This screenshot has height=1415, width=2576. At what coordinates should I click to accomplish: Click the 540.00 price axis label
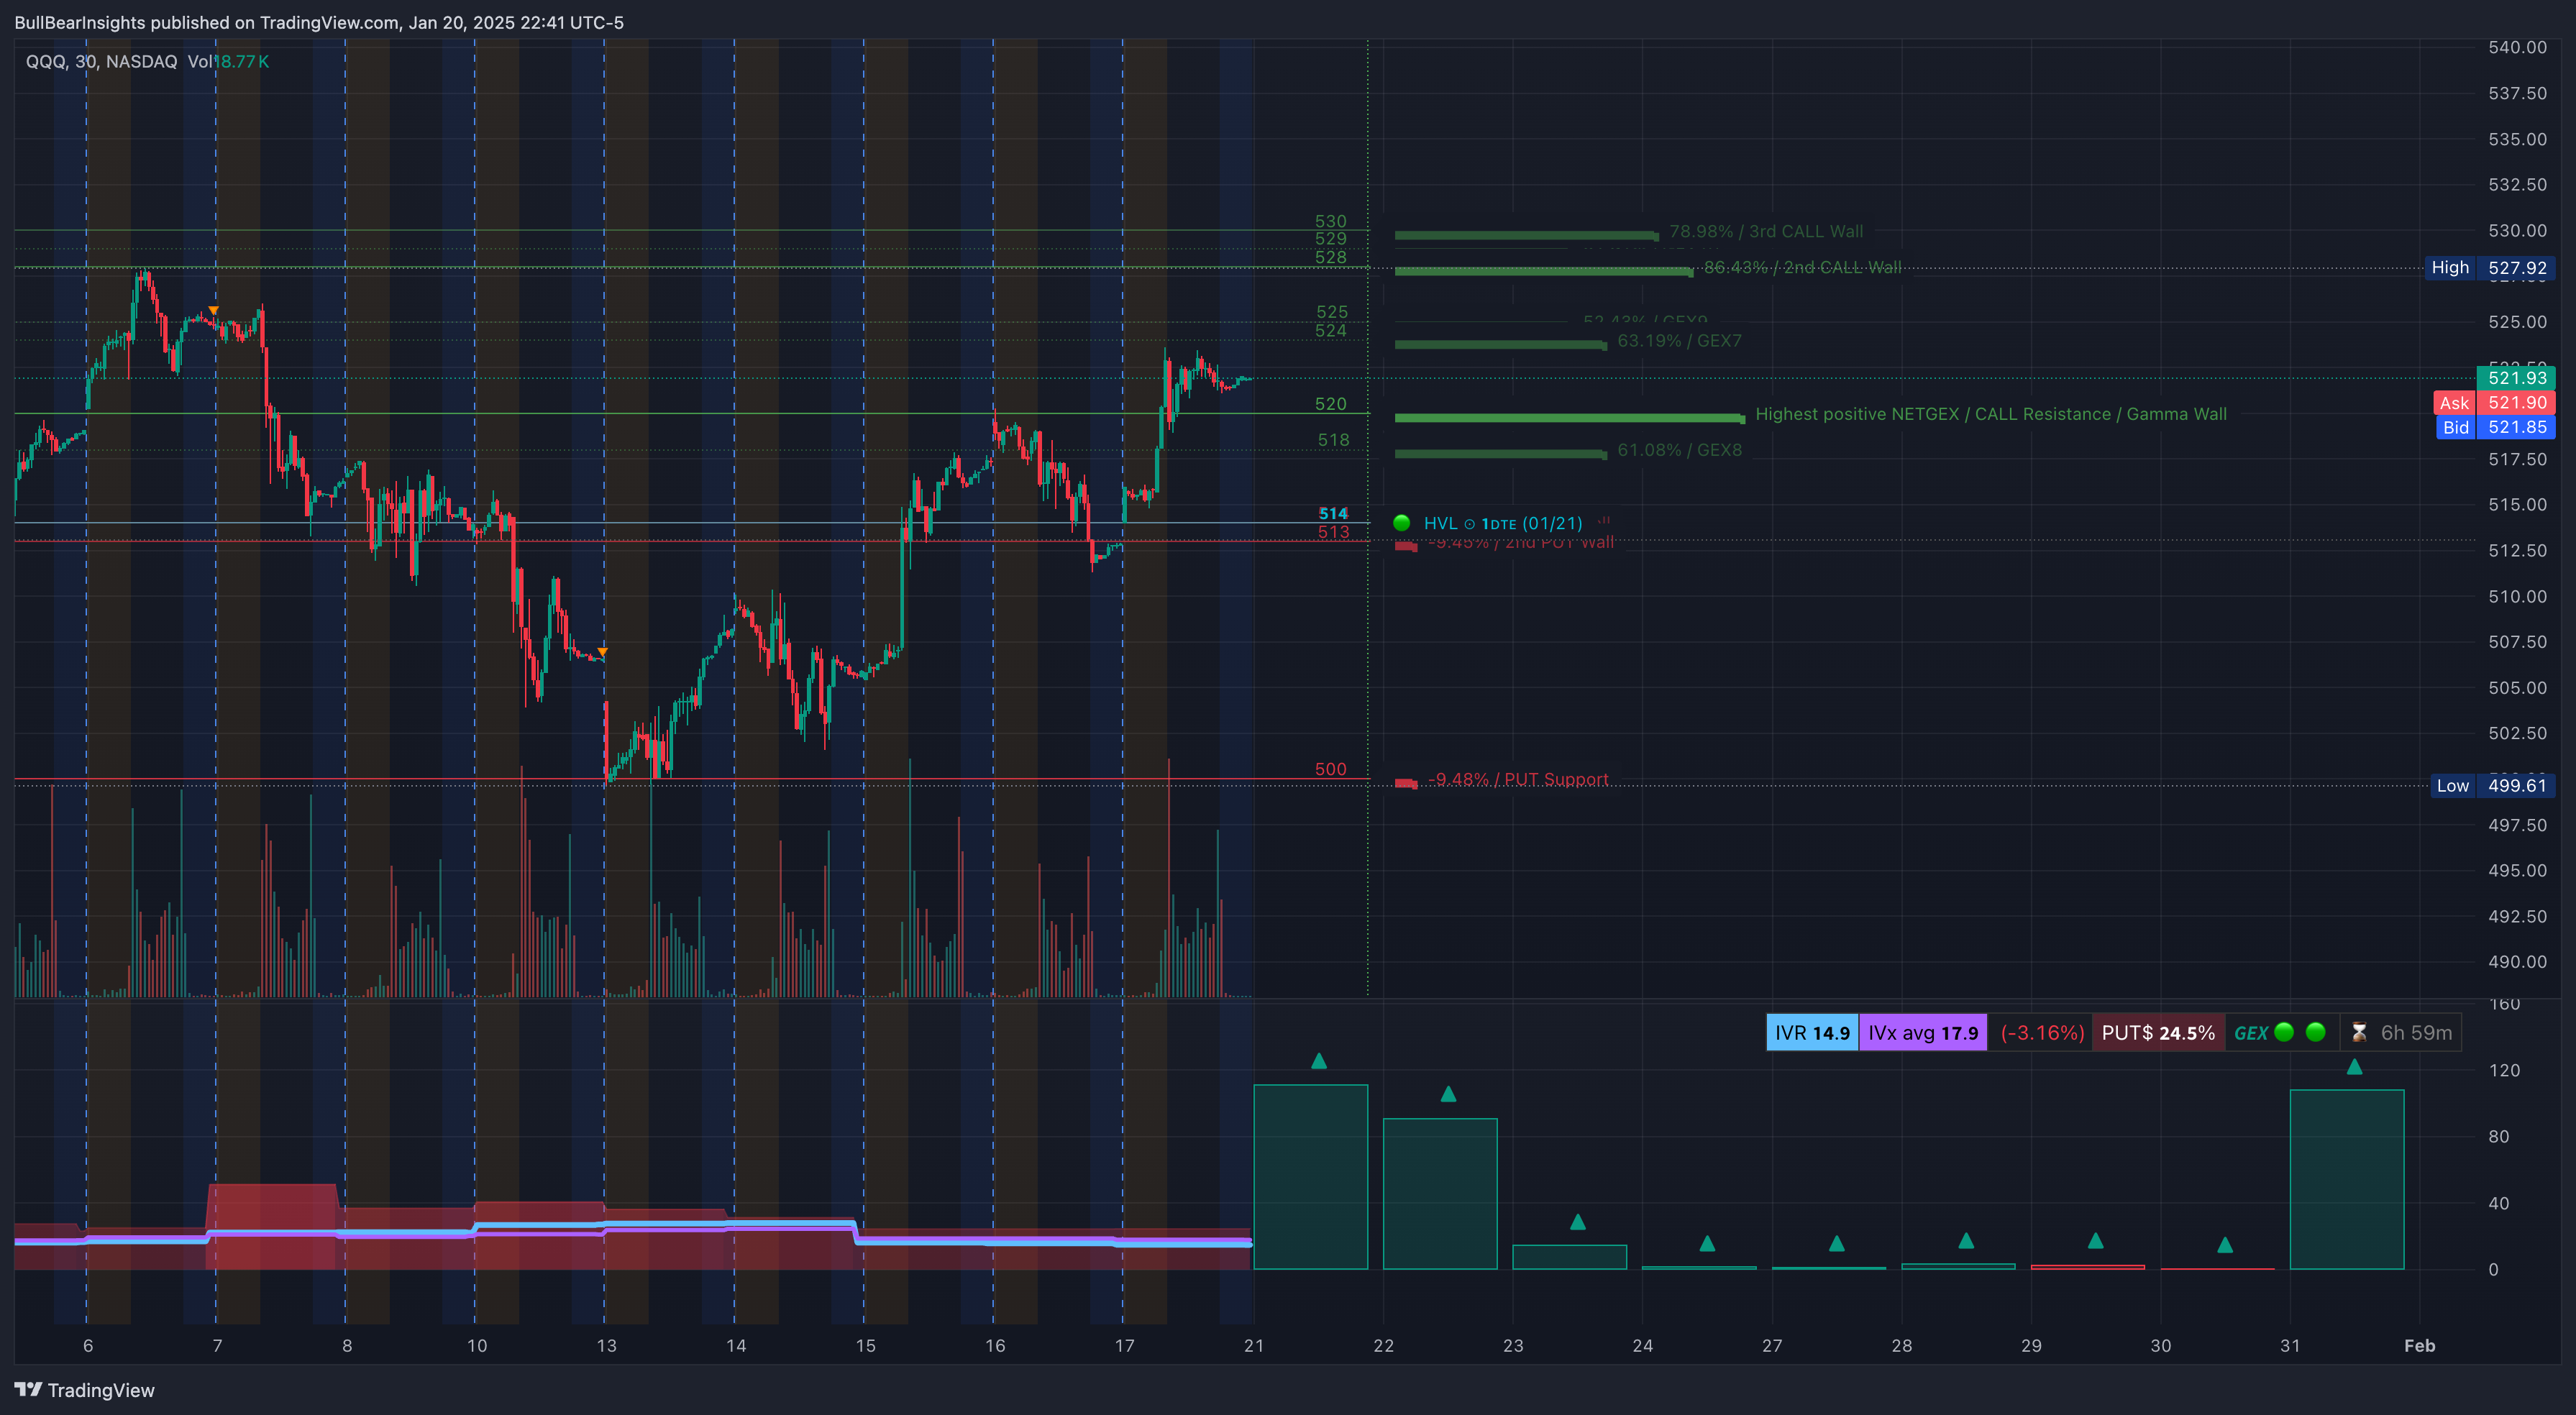point(2517,47)
